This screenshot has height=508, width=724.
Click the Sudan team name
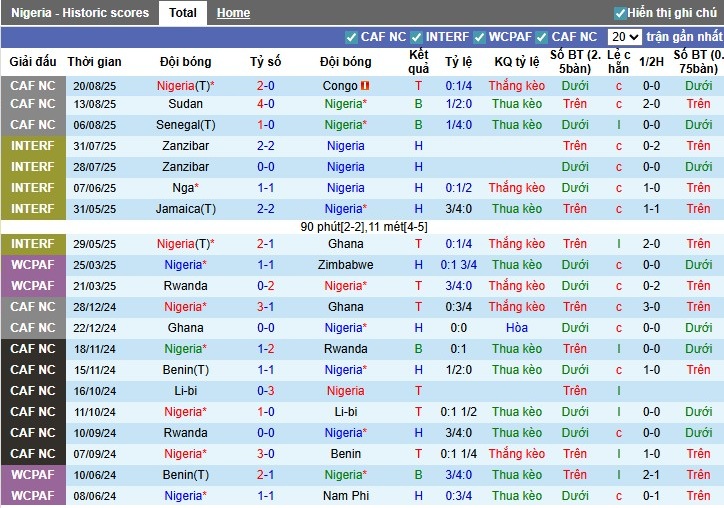pyautogui.click(x=185, y=104)
